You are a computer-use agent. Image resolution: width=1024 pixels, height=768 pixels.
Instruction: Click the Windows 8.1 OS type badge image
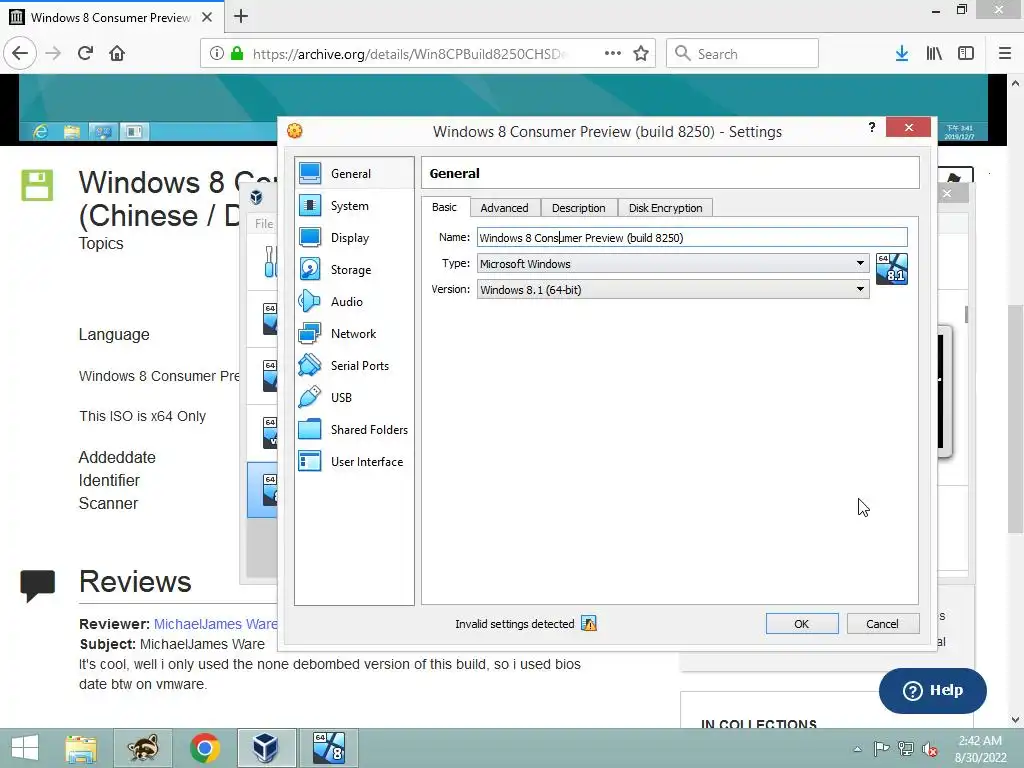click(x=892, y=268)
